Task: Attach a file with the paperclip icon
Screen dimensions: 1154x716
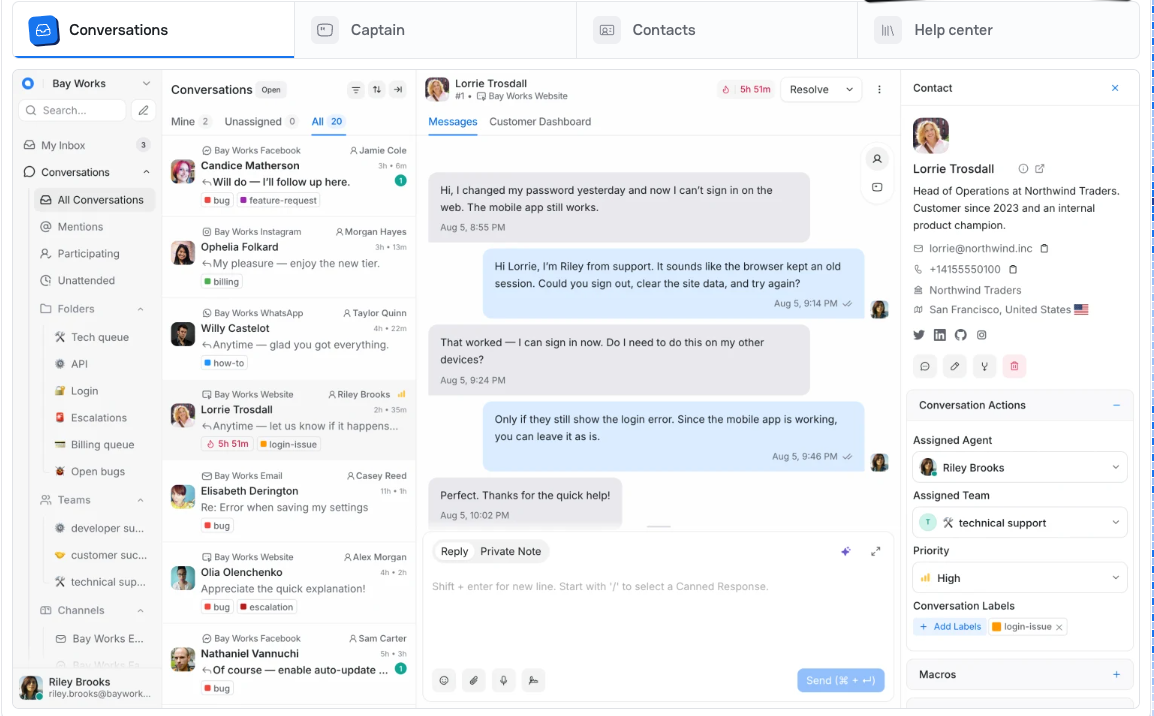Action: (474, 681)
